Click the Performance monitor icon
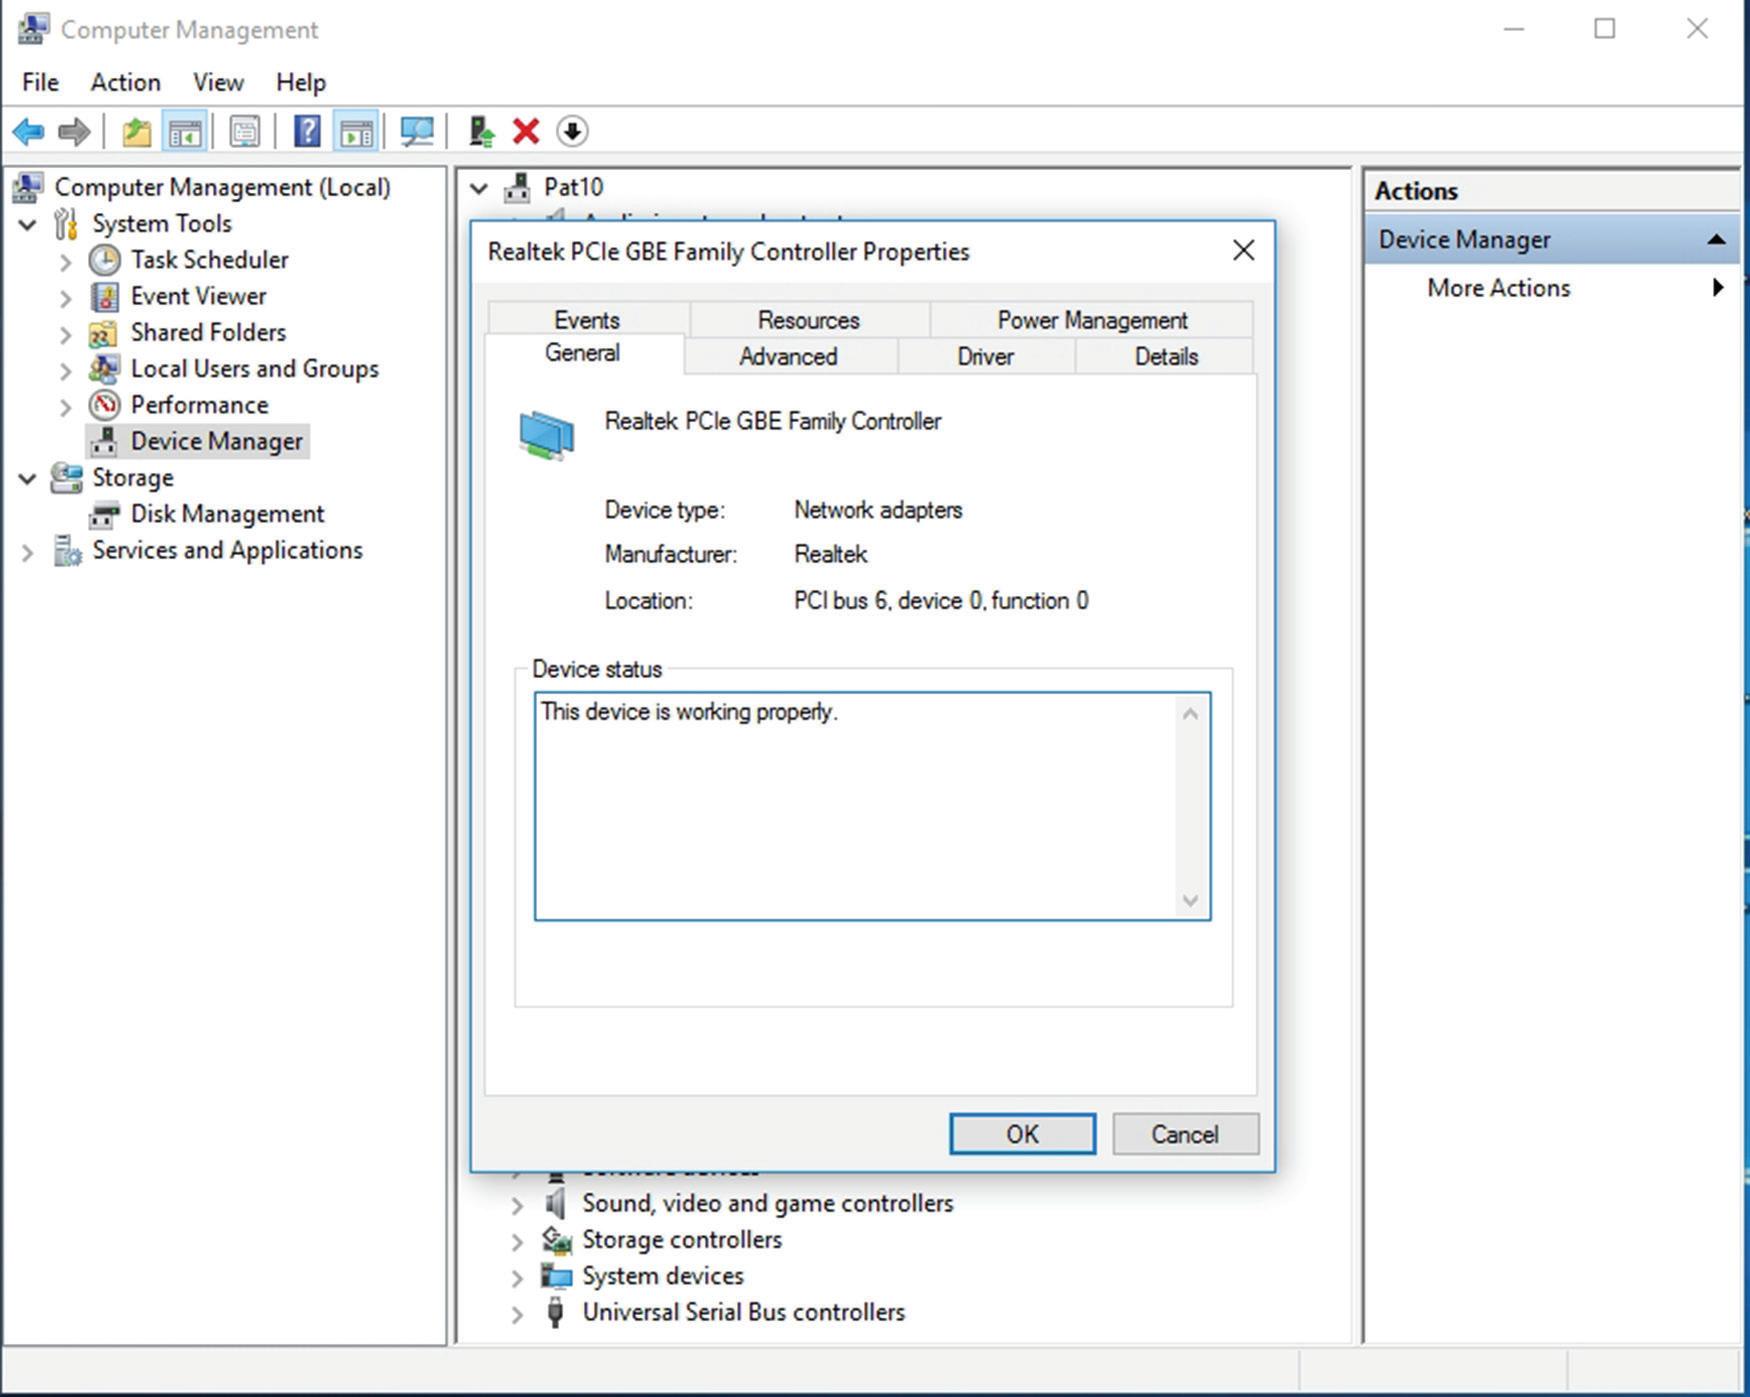The width and height of the screenshot is (1750, 1397). [104, 405]
